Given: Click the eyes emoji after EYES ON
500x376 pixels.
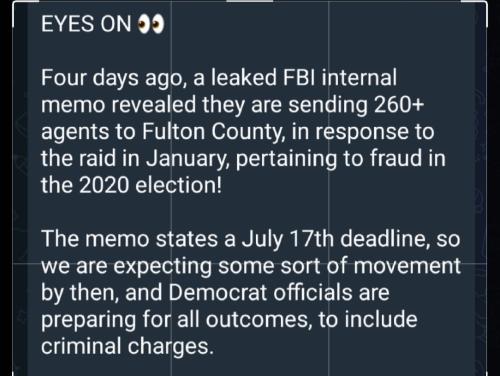Looking at the screenshot, I should coord(151,24).
